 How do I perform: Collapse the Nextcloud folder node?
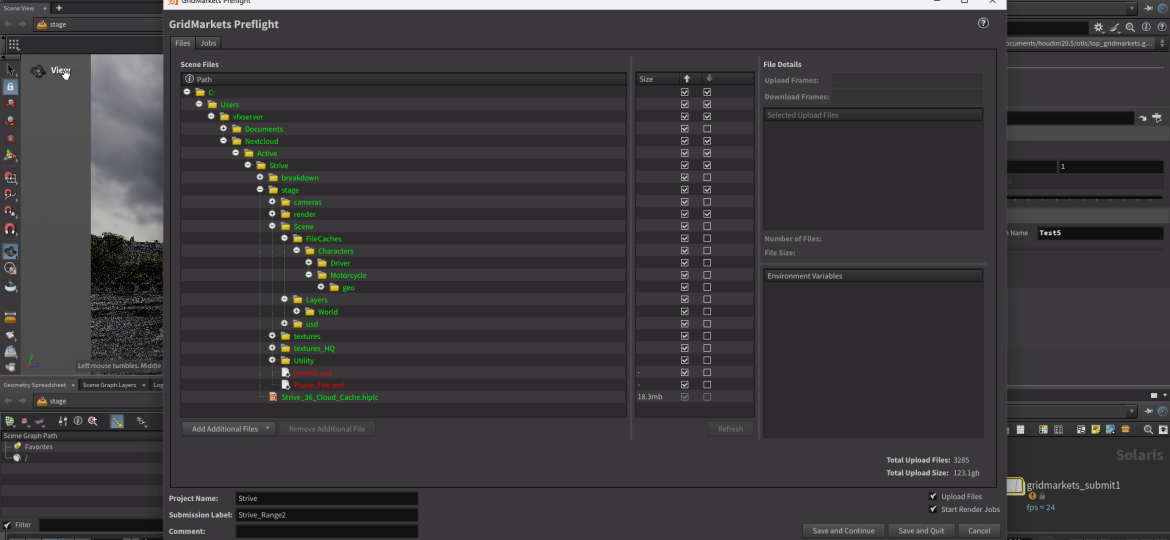click(x=223, y=141)
